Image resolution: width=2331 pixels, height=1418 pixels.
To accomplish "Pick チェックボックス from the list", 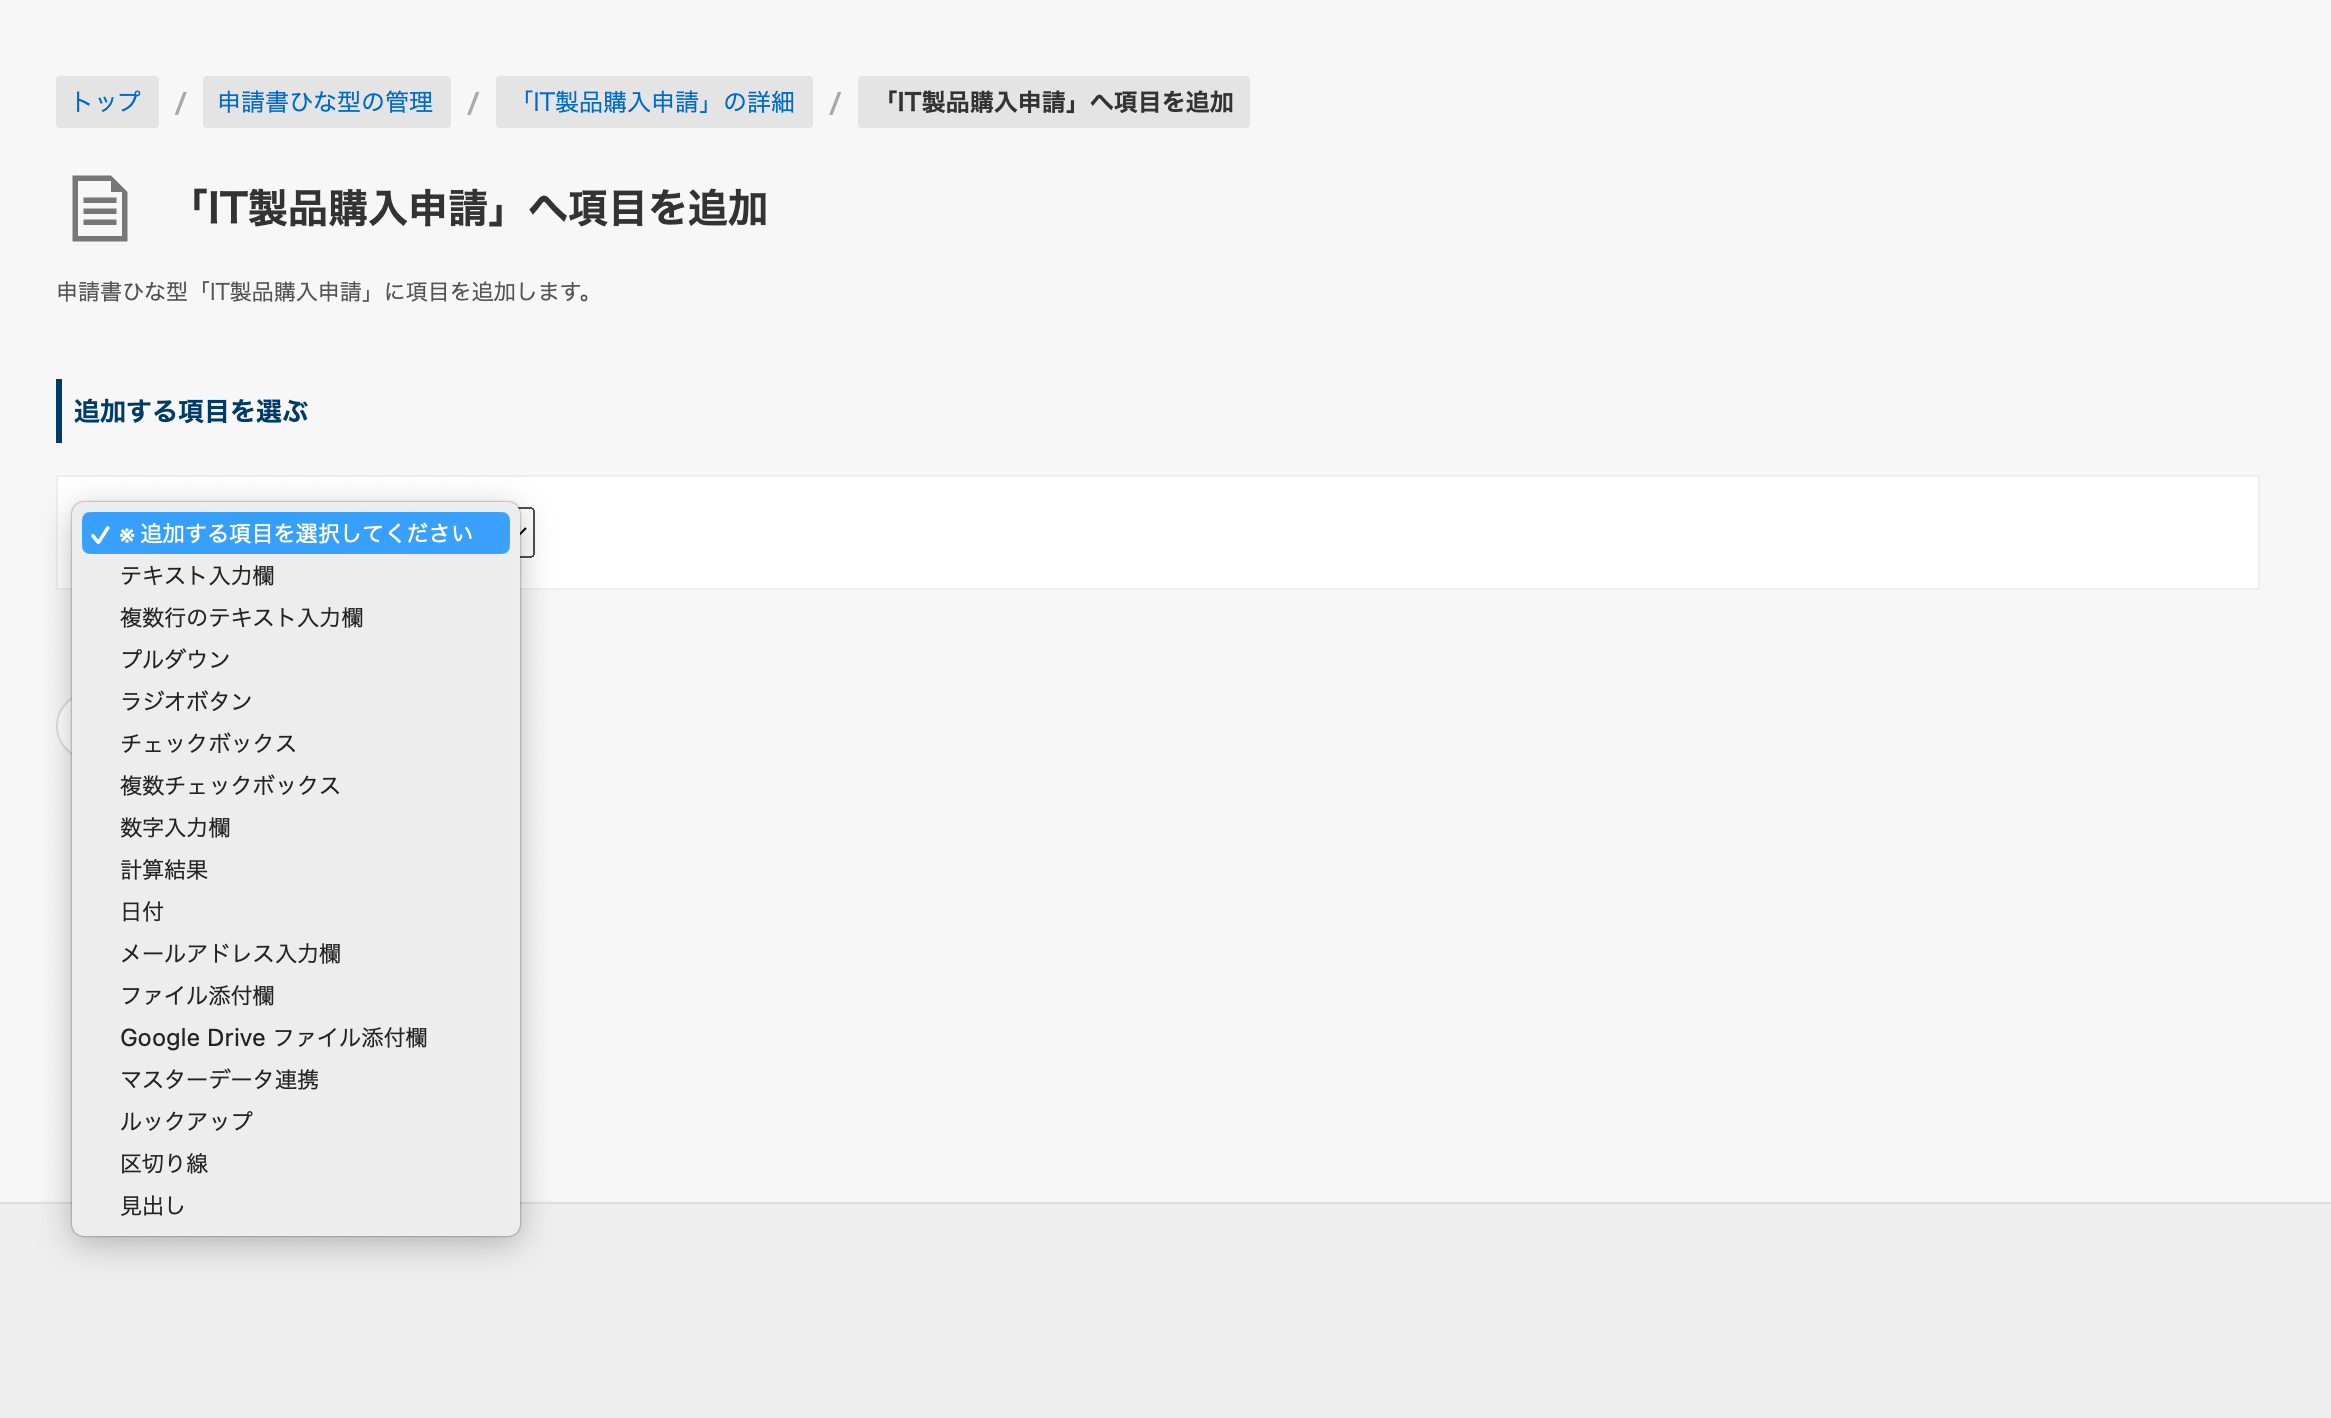I will tap(296, 743).
